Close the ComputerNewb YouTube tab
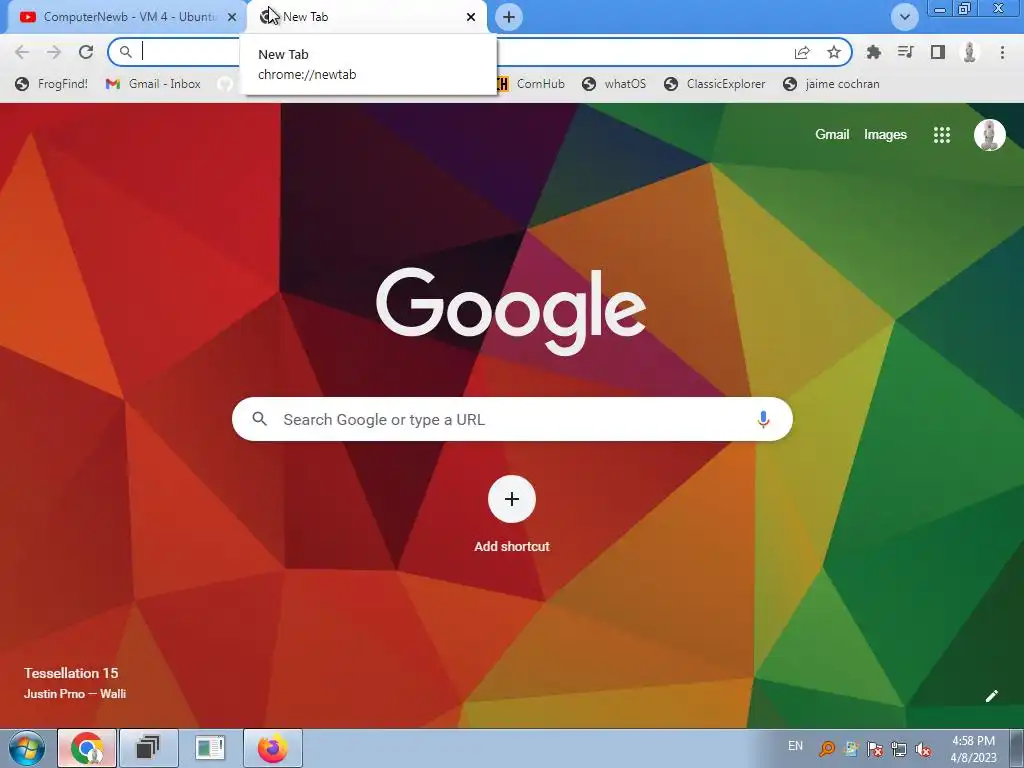The image size is (1024, 768). coord(232,17)
